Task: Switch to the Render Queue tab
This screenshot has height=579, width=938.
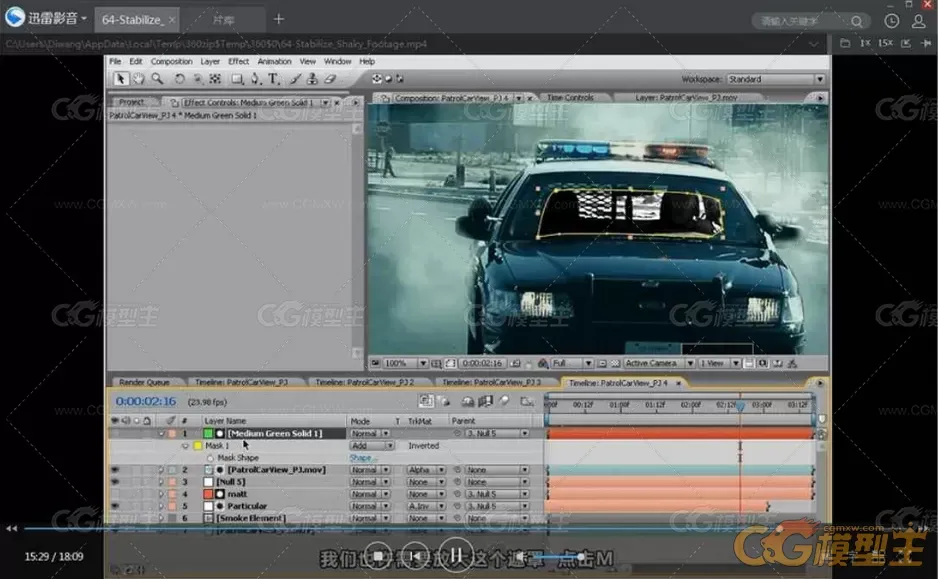Action: point(144,382)
